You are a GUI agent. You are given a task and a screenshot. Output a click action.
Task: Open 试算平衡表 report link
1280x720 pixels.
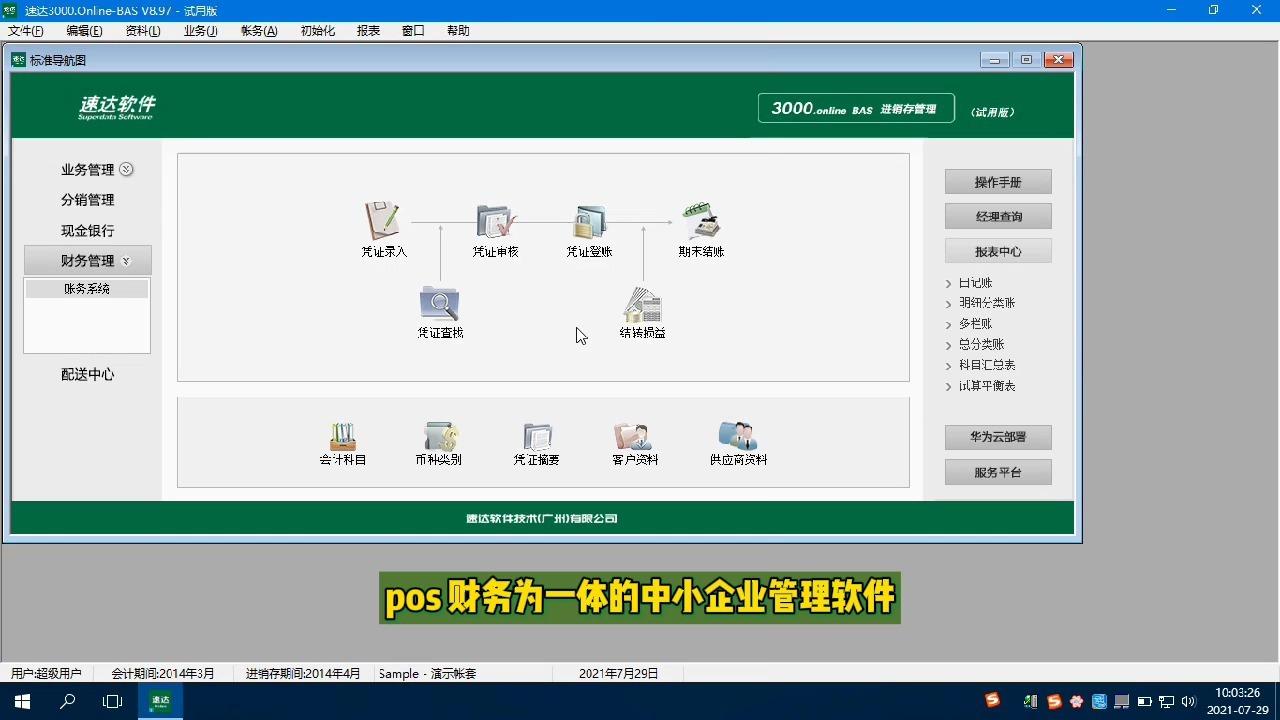point(986,386)
